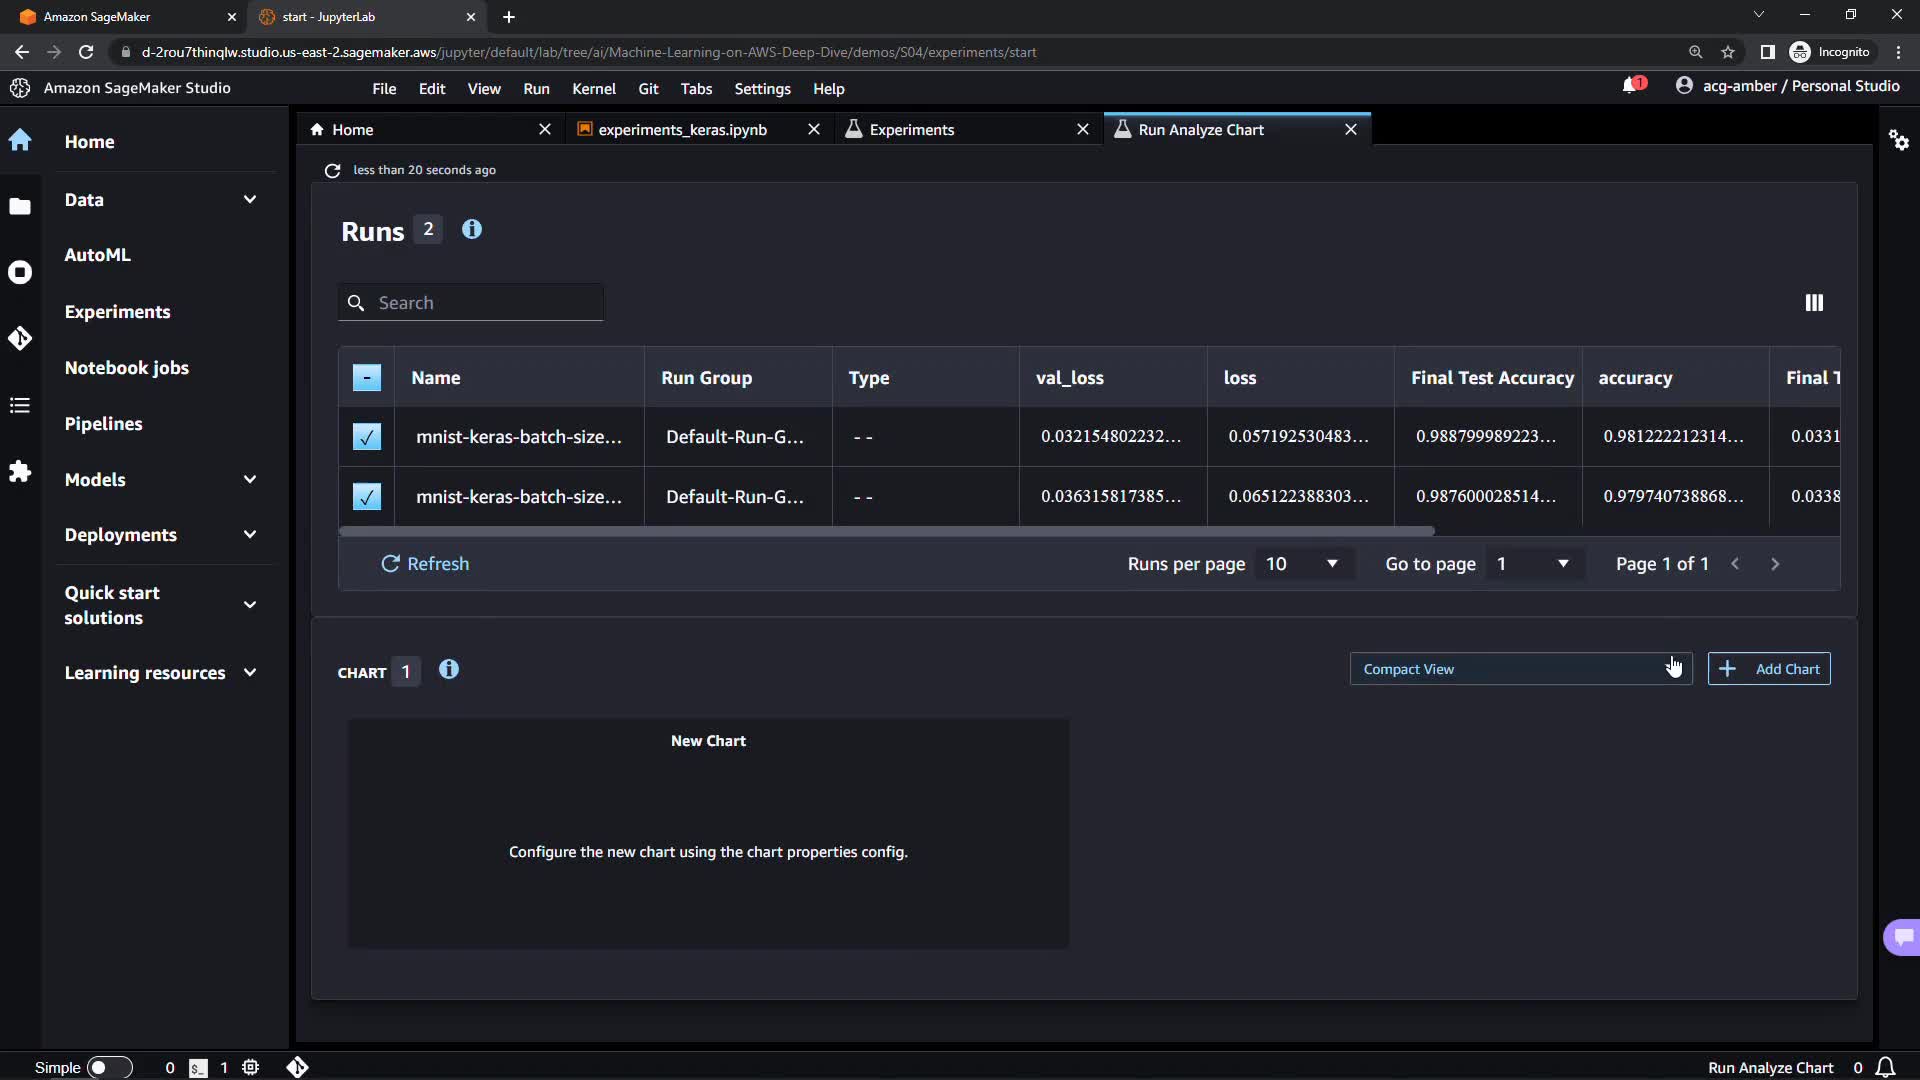The image size is (1920, 1080).
Task: Open the Kernel menu
Action: (x=593, y=89)
